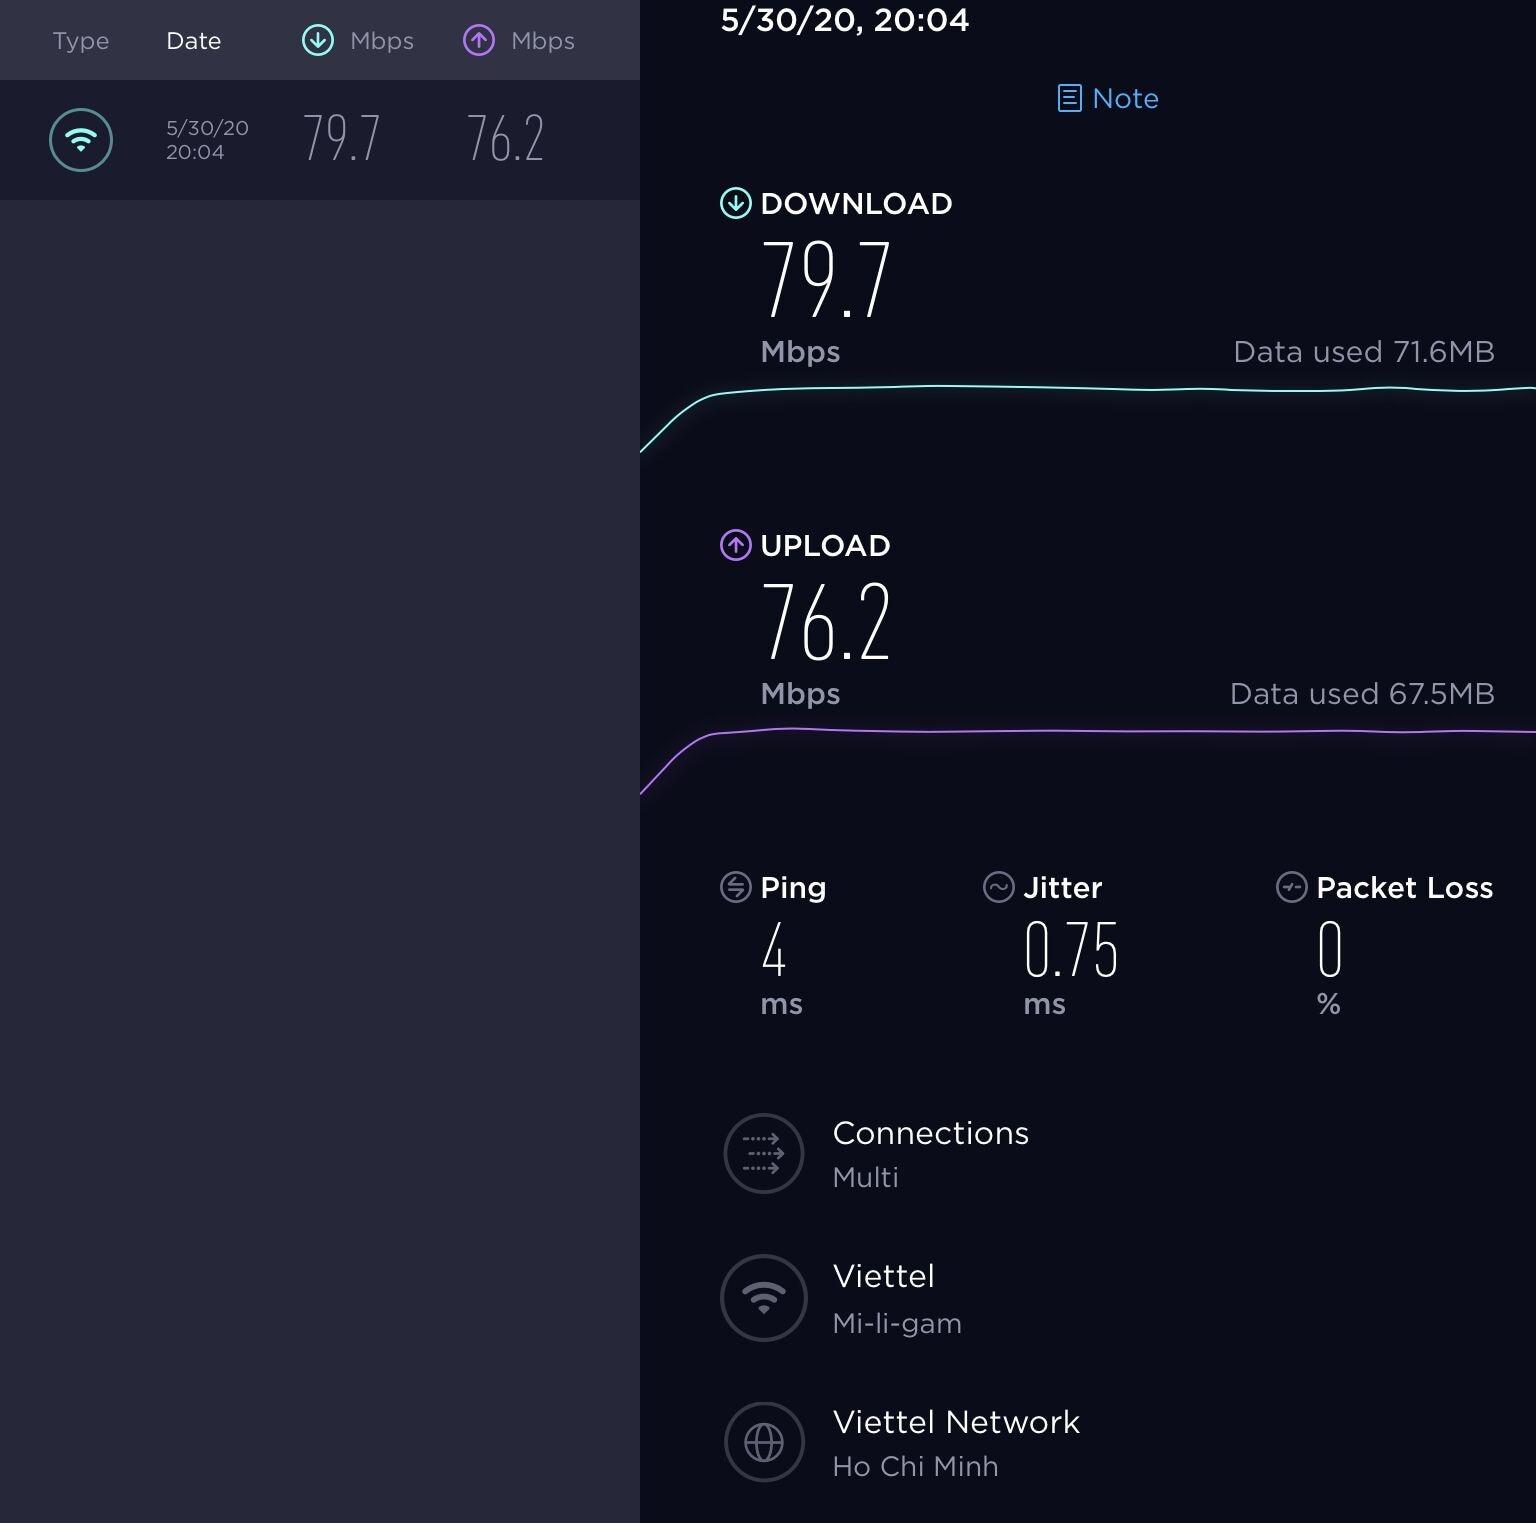
Task: Click the Viettel Network globe icon
Action: pos(764,1442)
